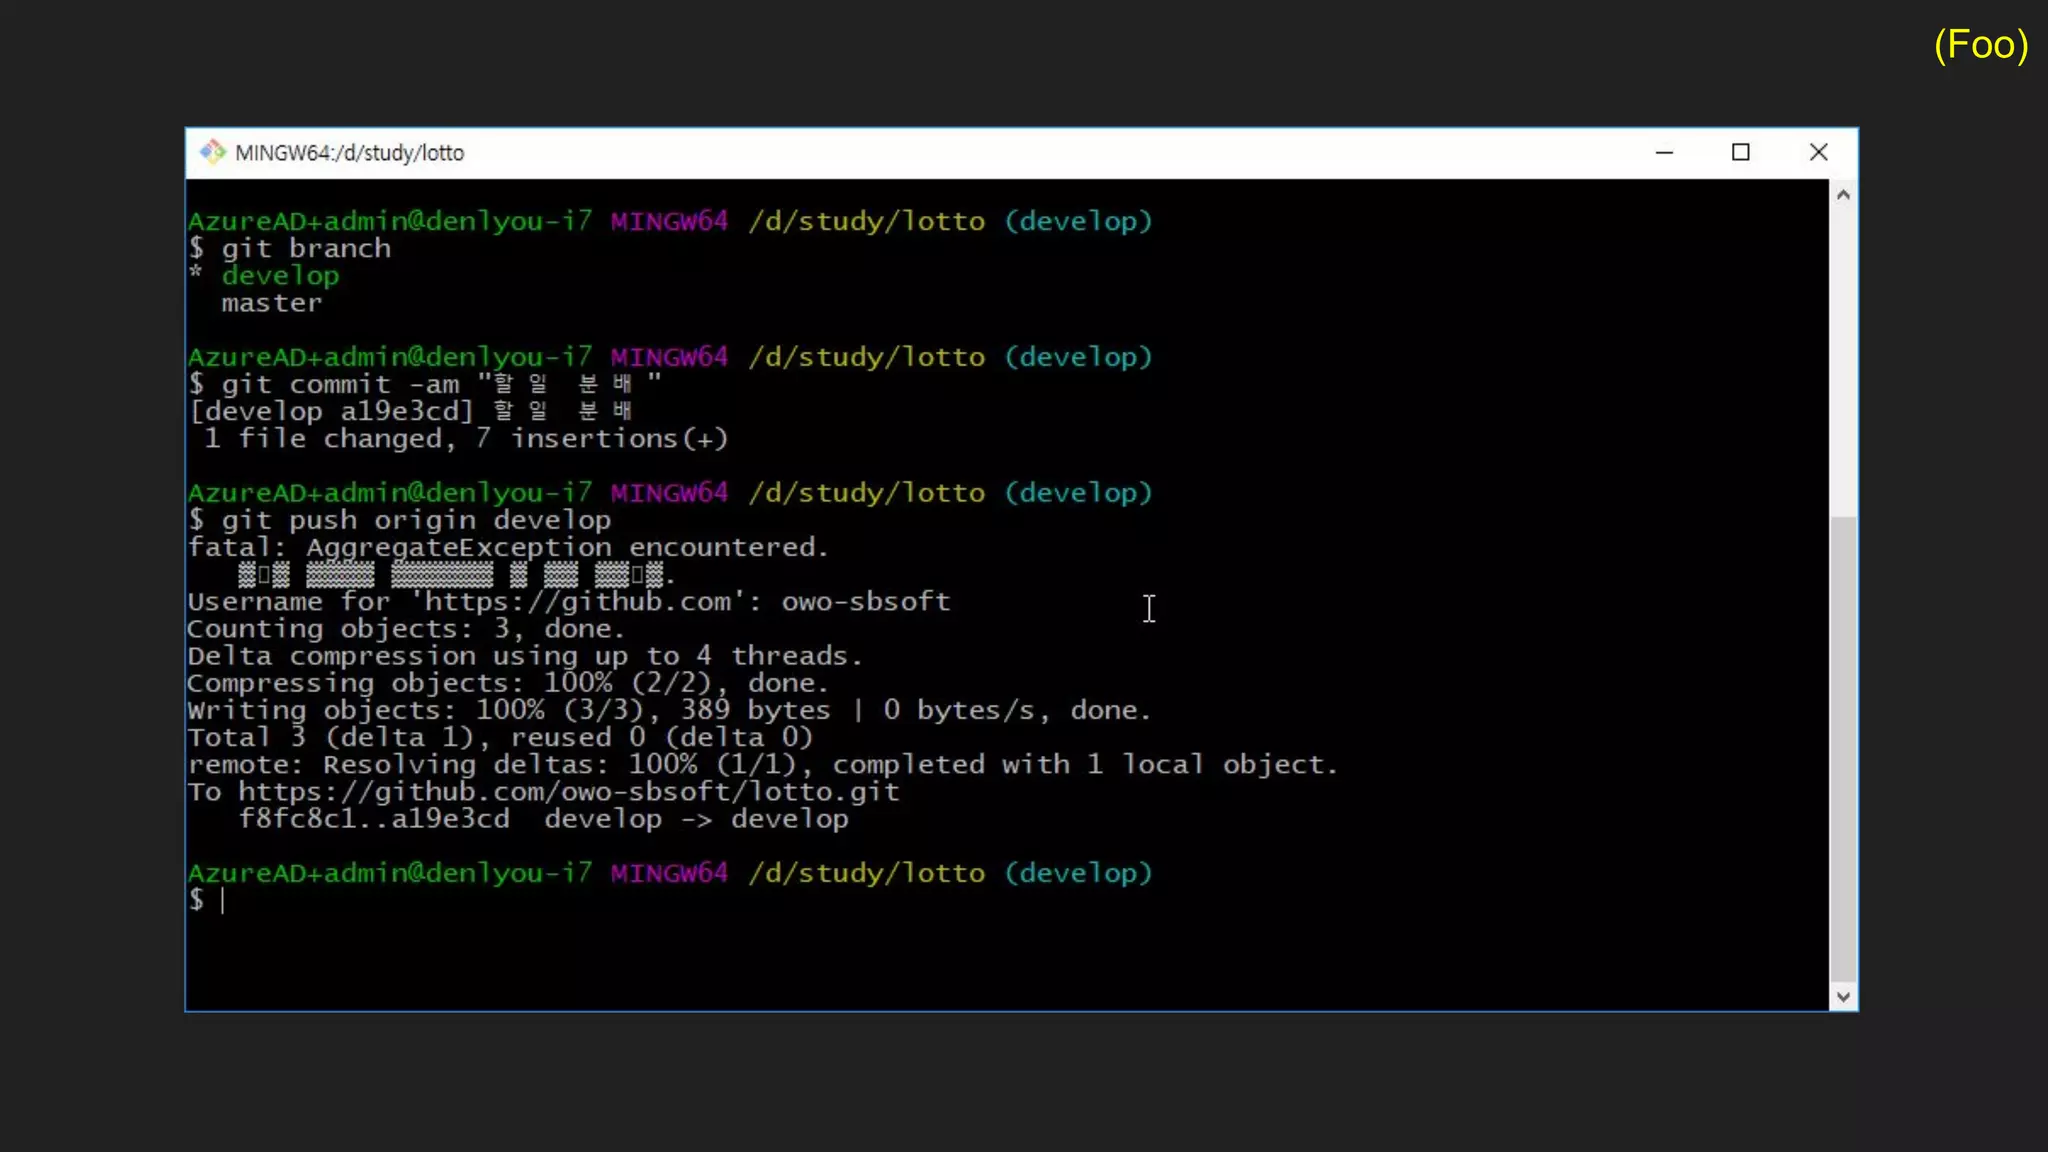Click the master branch entry
The width and height of the screenshot is (2048, 1152).
(272, 303)
